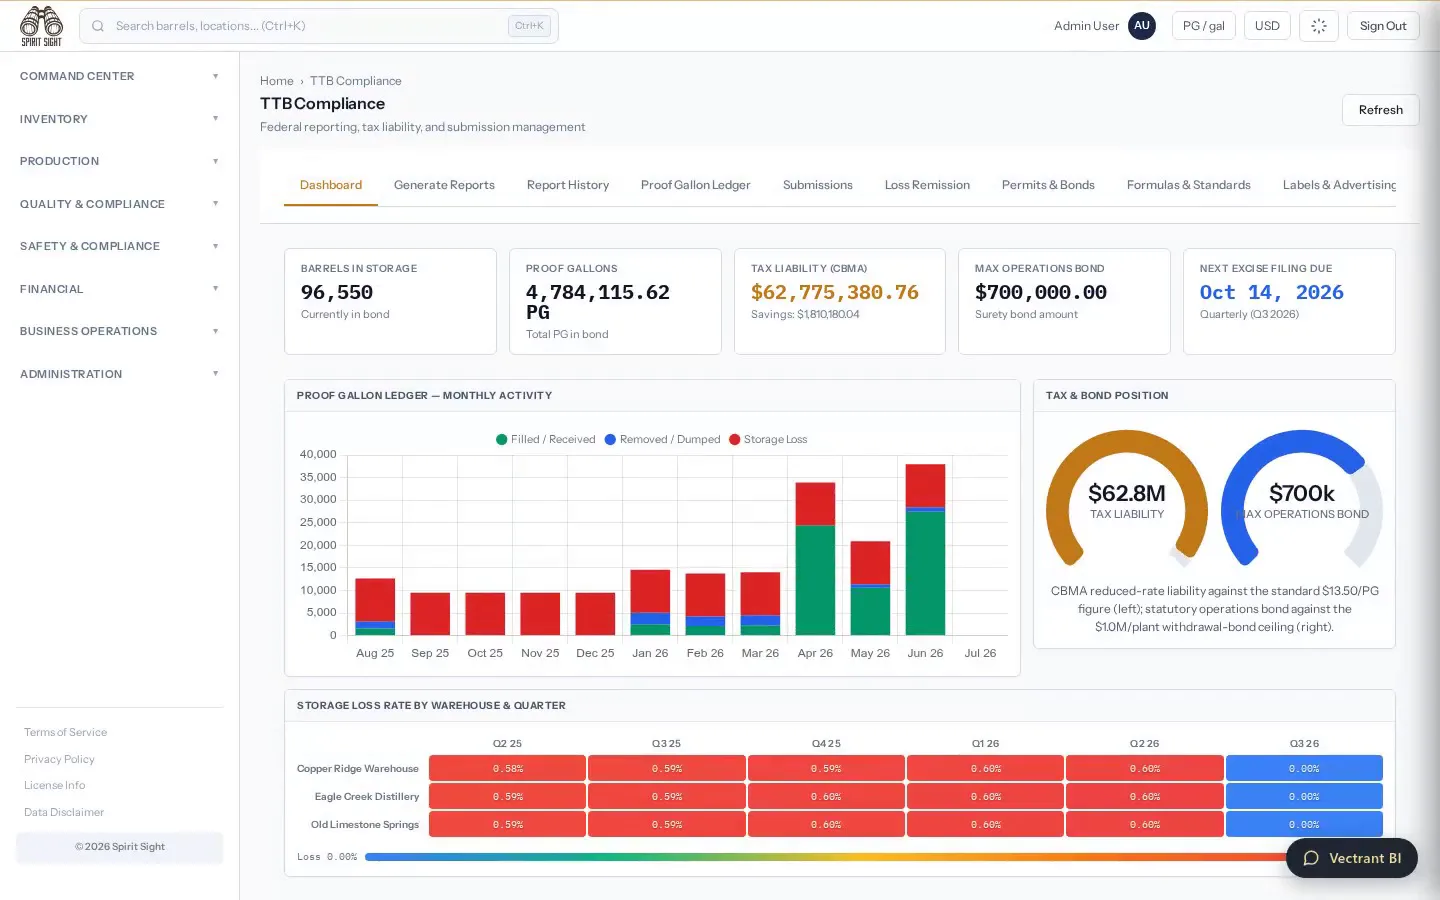Expand the Production sidebar section

point(119,161)
